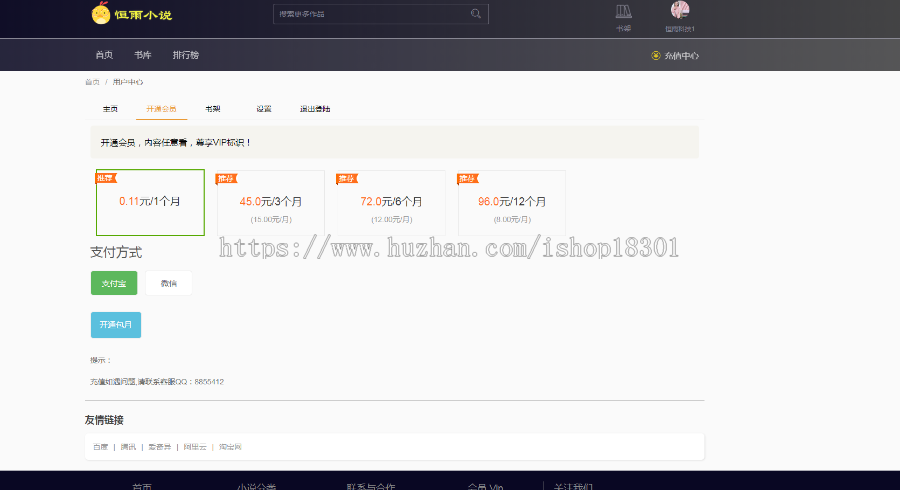Switch to 开通会员 tab
The width and height of the screenshot is (900, 490).
161,109
